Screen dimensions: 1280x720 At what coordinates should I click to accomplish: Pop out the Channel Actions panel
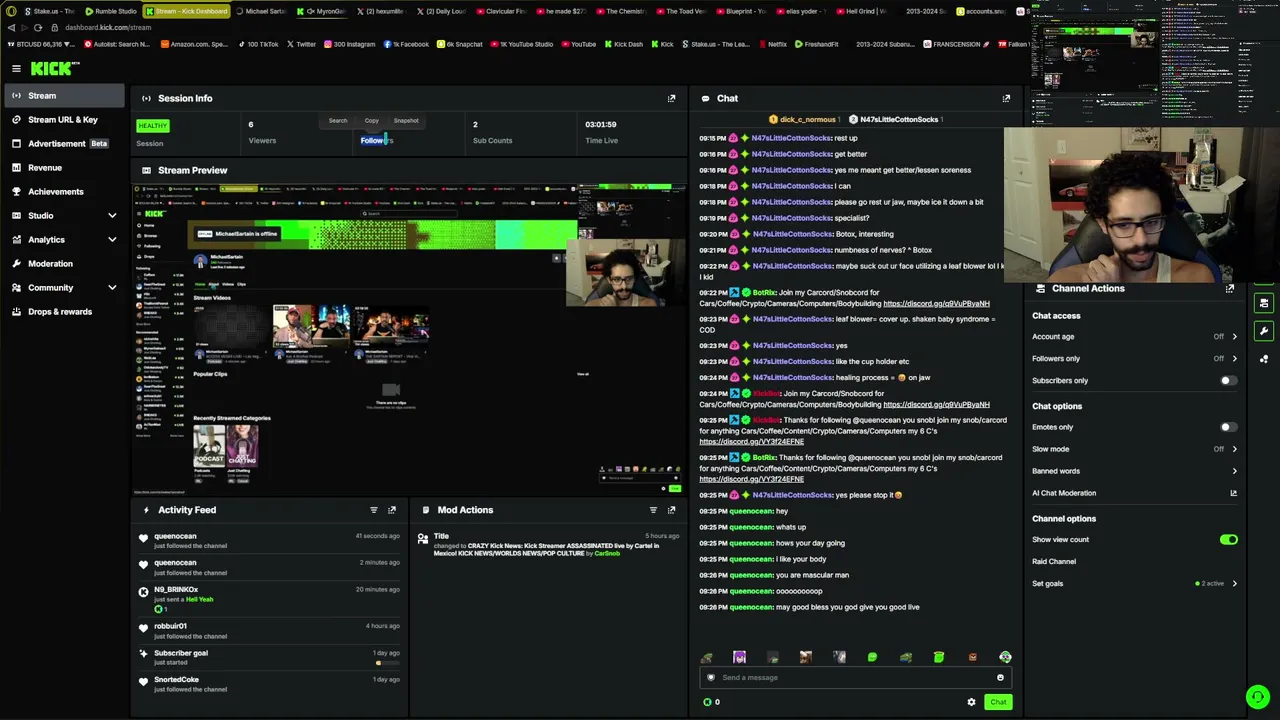pos(1229,288)
